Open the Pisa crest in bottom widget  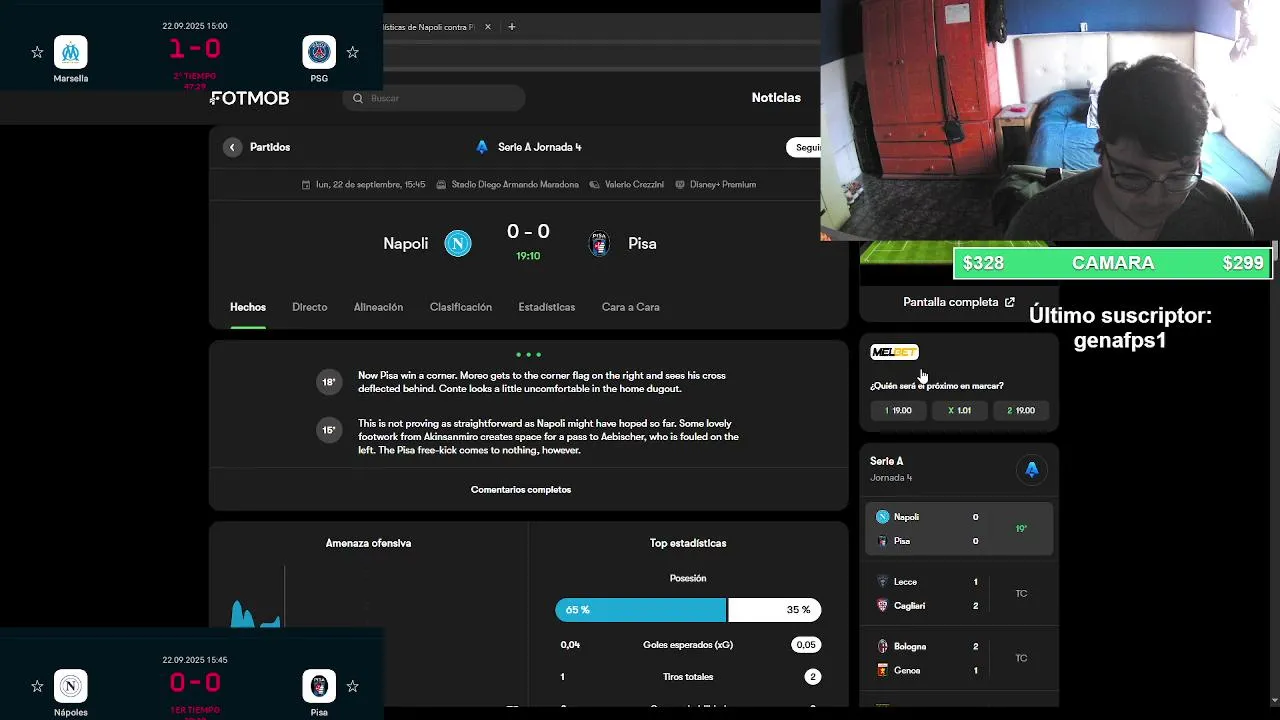pos(319,686)
